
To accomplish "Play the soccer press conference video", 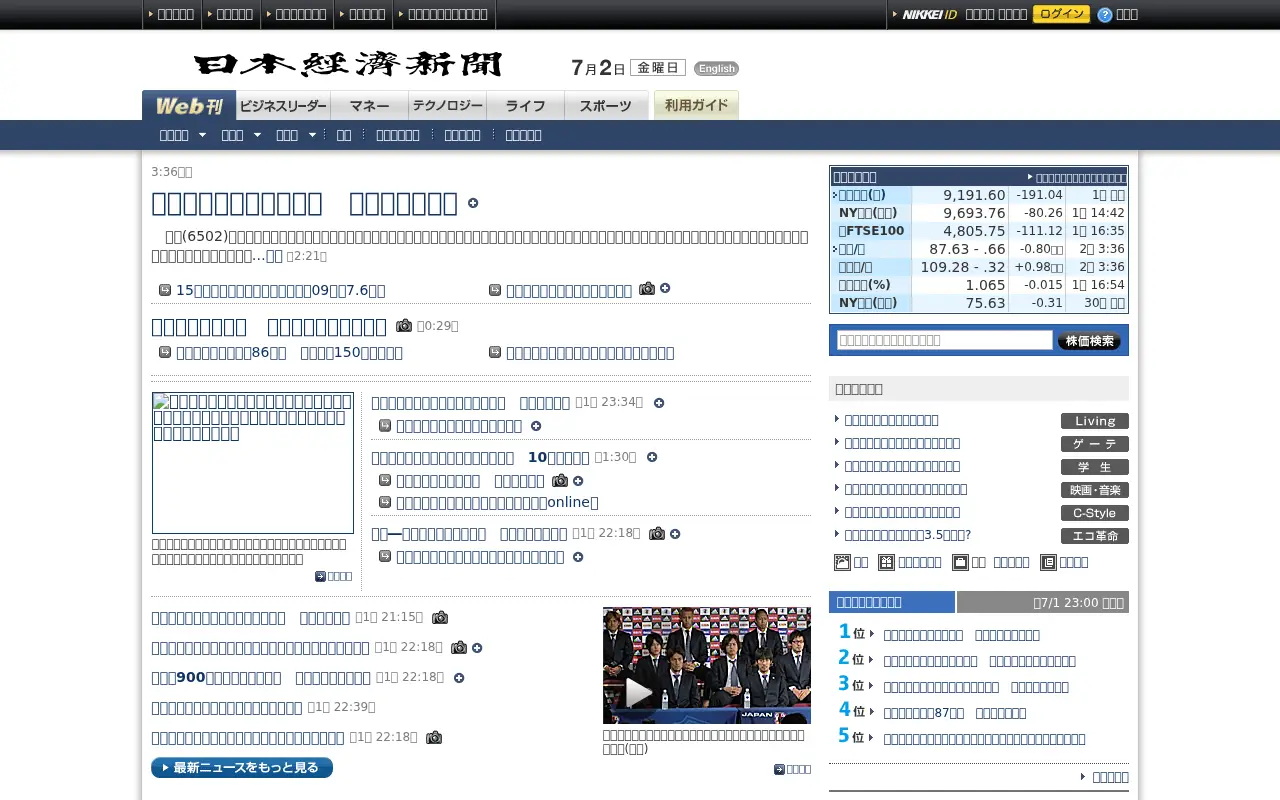I will (x=706, y=665).
